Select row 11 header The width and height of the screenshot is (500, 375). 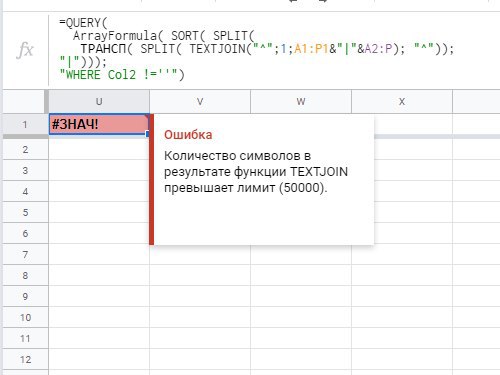pyautogui.click(x=25, y=338)
